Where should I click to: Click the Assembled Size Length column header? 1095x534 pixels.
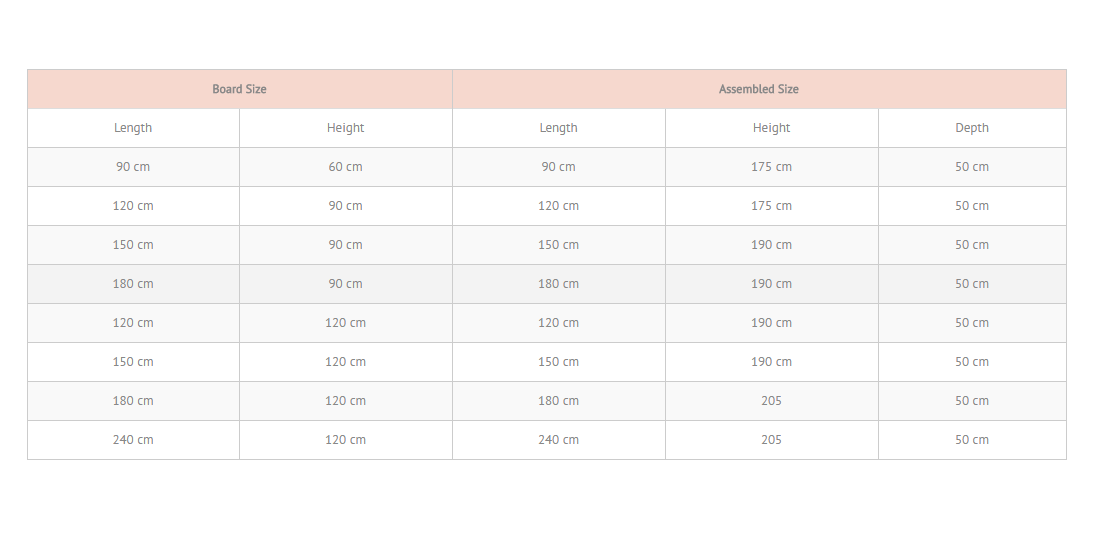pos(559,128)
